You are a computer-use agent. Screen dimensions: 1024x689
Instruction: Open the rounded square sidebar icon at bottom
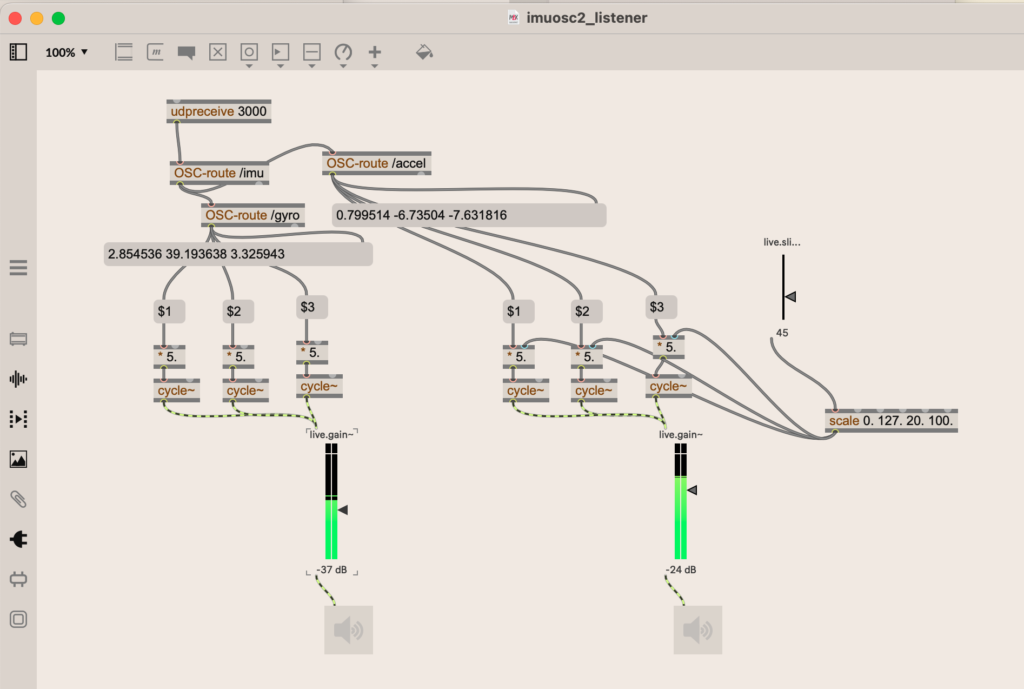coord(18,619)
